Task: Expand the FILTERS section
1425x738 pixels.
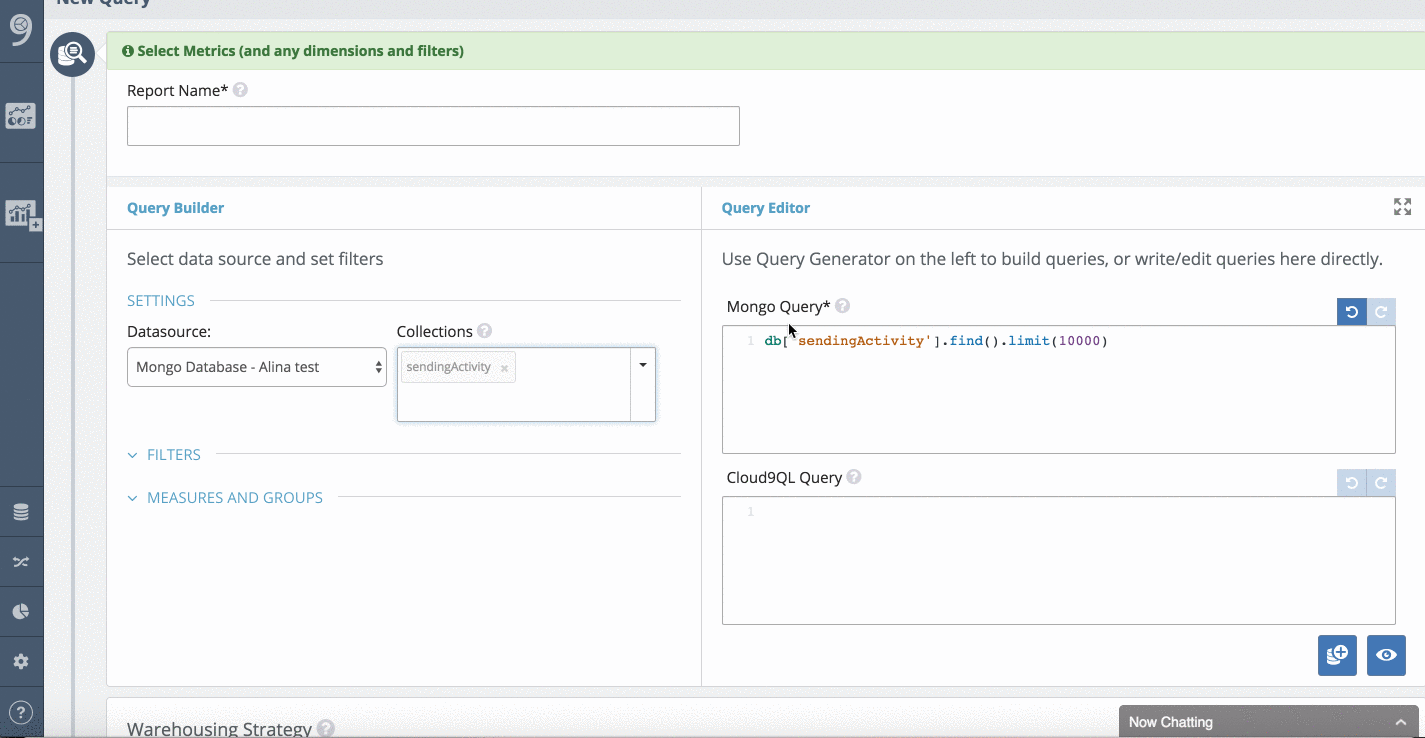Action: pos(163,454)
